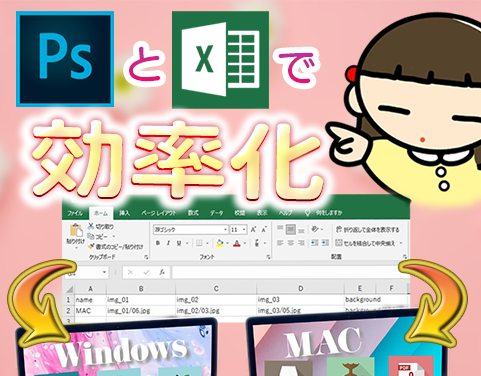Viewport: 481px width, 376px height.
Task: Select cell A2 containing MAC
Action: (x=90, y=311)
